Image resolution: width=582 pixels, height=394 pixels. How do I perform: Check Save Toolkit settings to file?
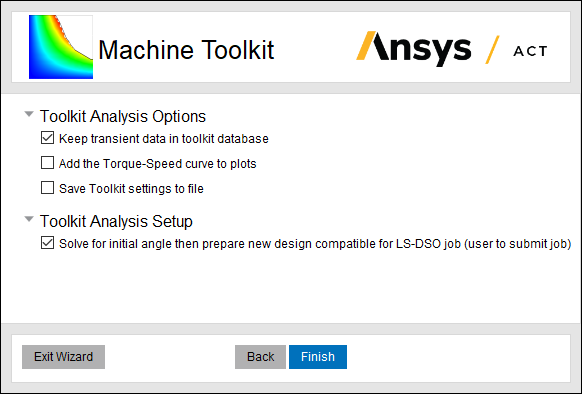point(47,188)
